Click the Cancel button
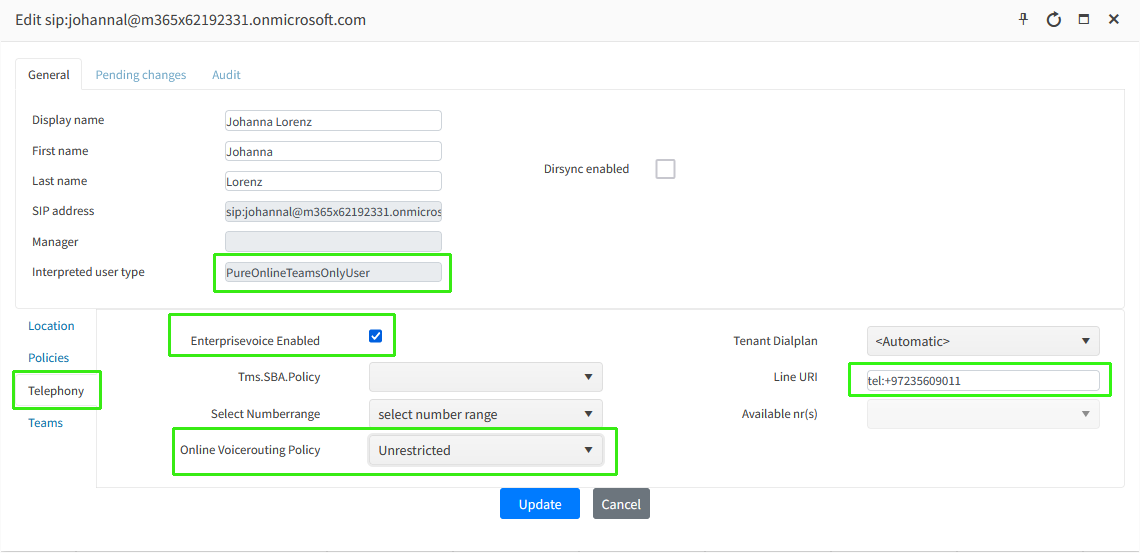Image resolution: width=1140 pixels, height=553 pixels. pos(621,504)
